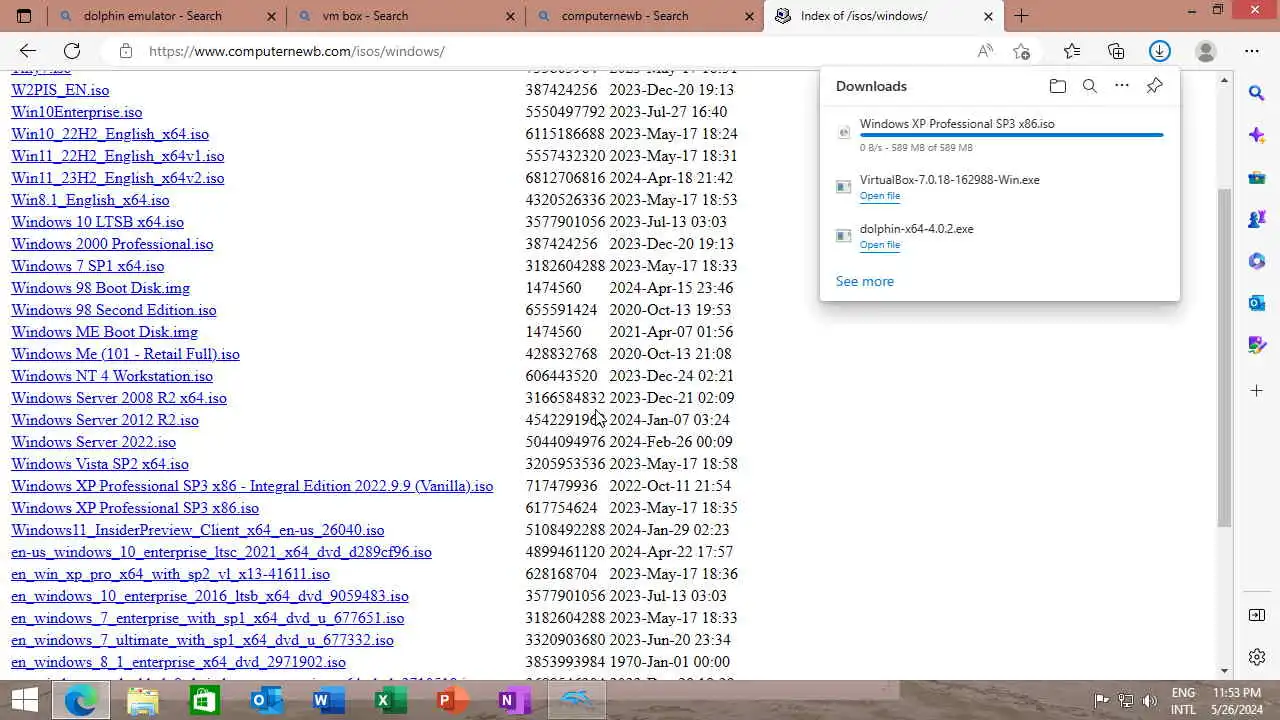Download Win10_22H2_English_x64.iso

coord(110,134)
